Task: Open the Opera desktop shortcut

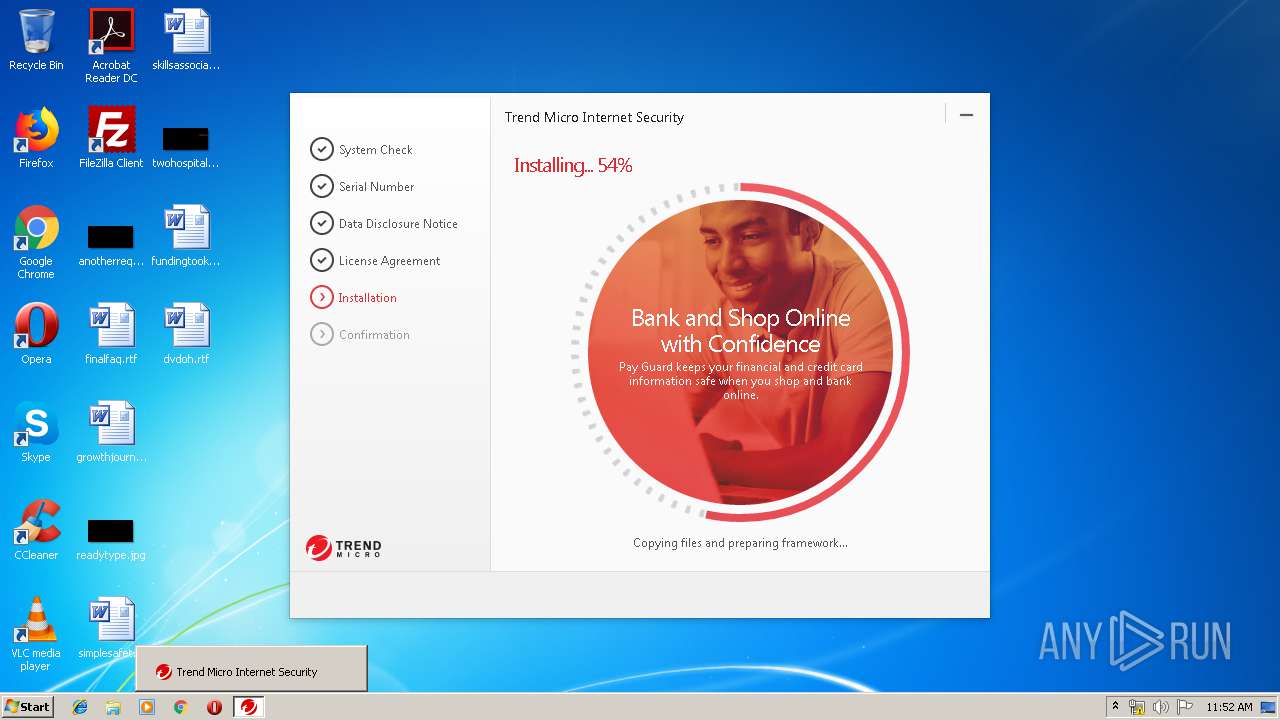Action: click(x=36, y=334)
